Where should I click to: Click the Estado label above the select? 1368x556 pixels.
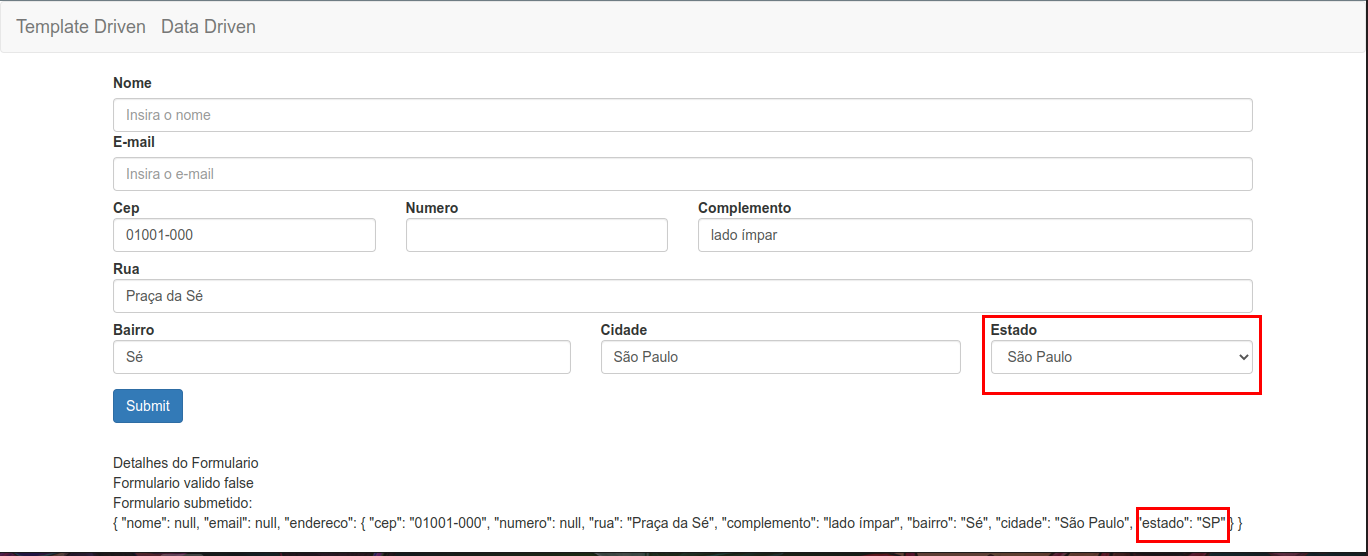coord(1014,329)
